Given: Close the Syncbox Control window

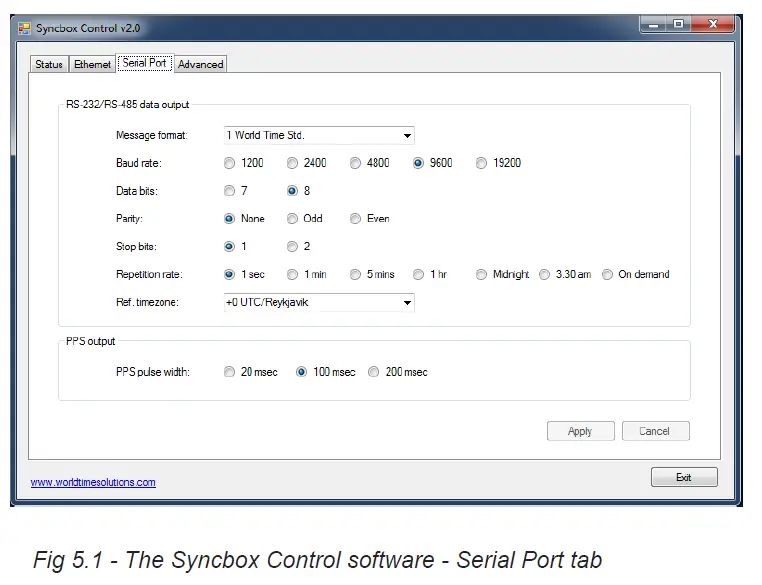Looking at the screenshot, I should tap(713, 24).
